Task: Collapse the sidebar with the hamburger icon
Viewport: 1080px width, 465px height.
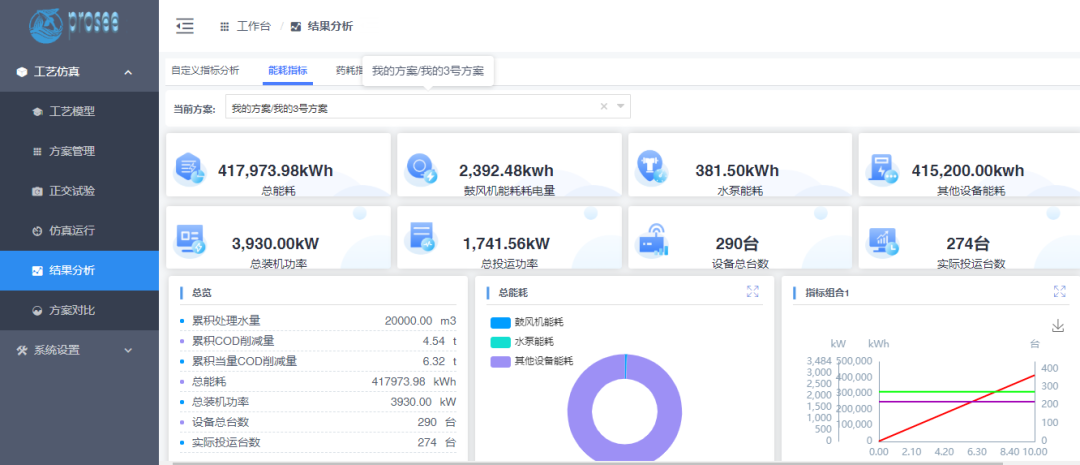Action: (184, 26)
